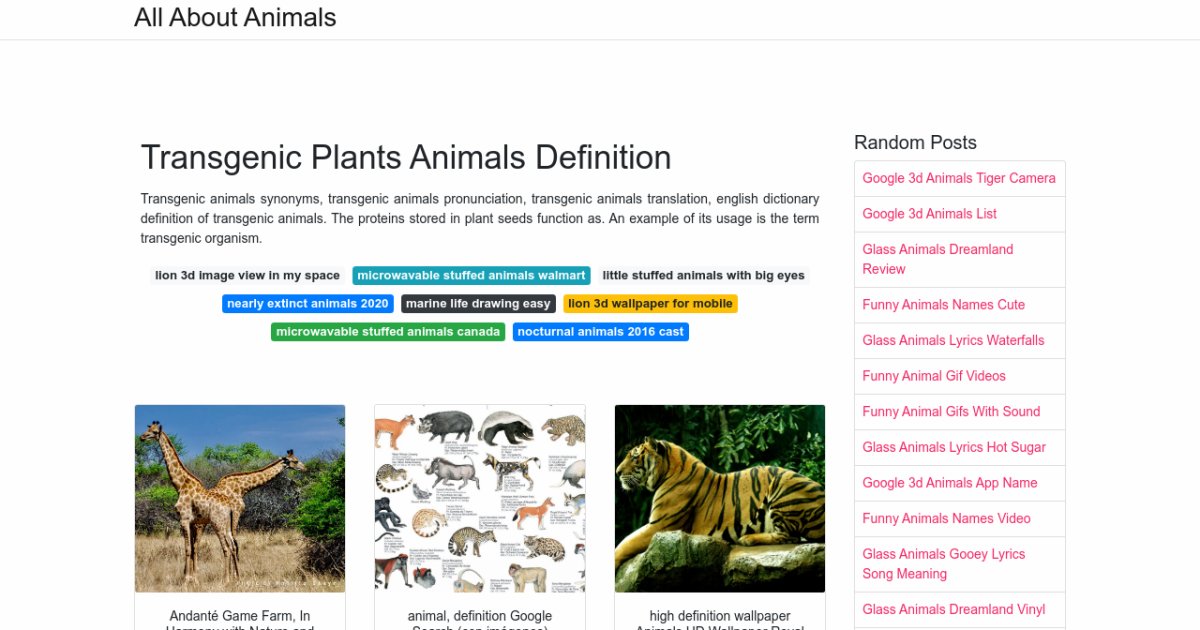
Task: Click the 'little stuffed animals with big eyes' tag
Action: tap(703, 276)
